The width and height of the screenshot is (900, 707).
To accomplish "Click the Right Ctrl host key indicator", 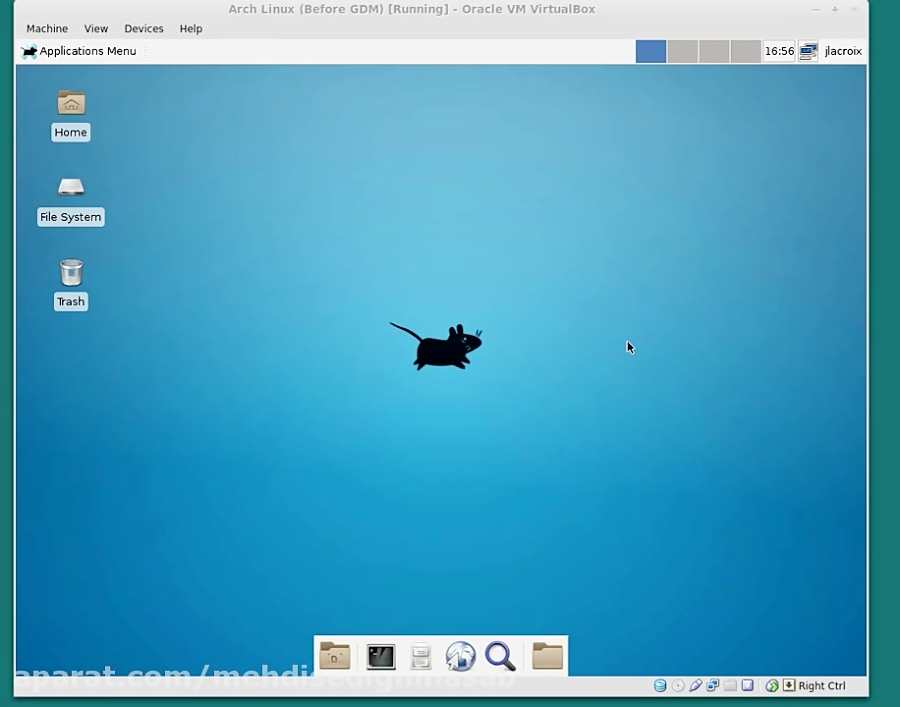I will coord(820,685).
